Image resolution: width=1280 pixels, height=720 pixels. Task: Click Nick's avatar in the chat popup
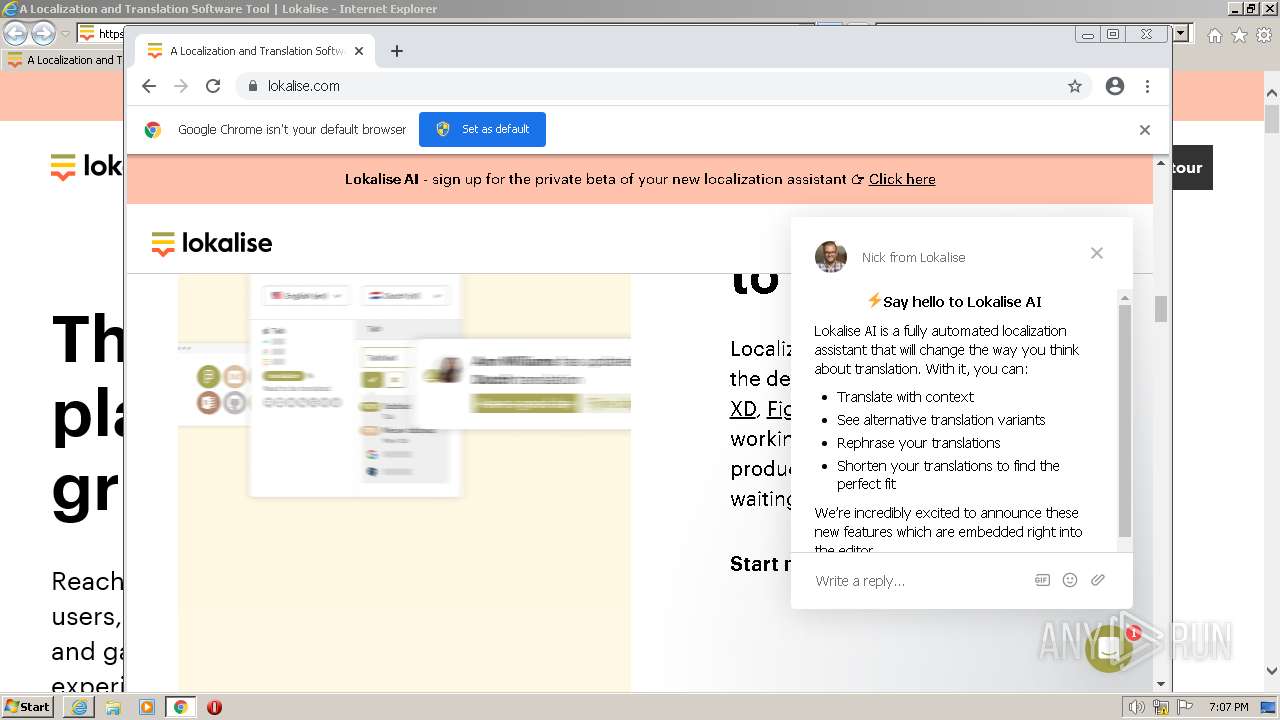[831, 257]
